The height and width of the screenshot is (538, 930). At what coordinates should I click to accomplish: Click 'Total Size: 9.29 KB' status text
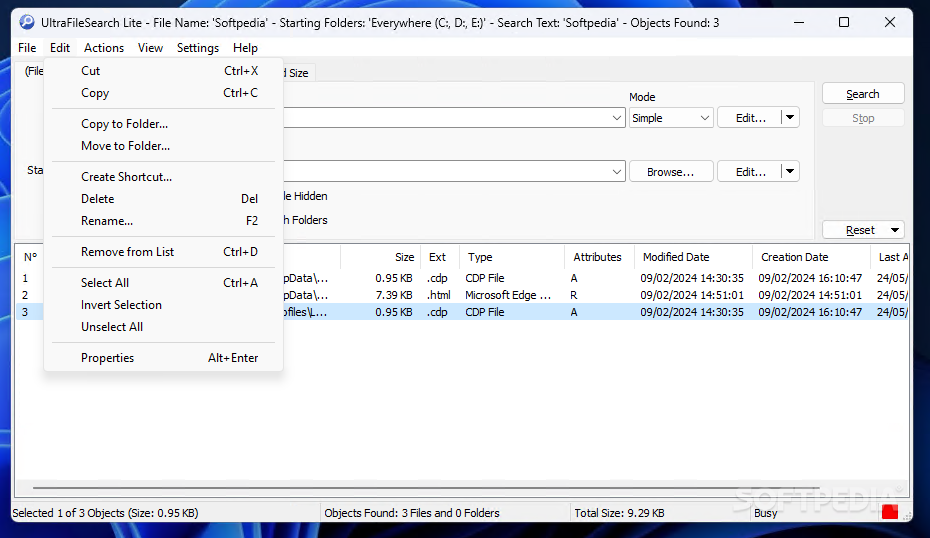619,513
